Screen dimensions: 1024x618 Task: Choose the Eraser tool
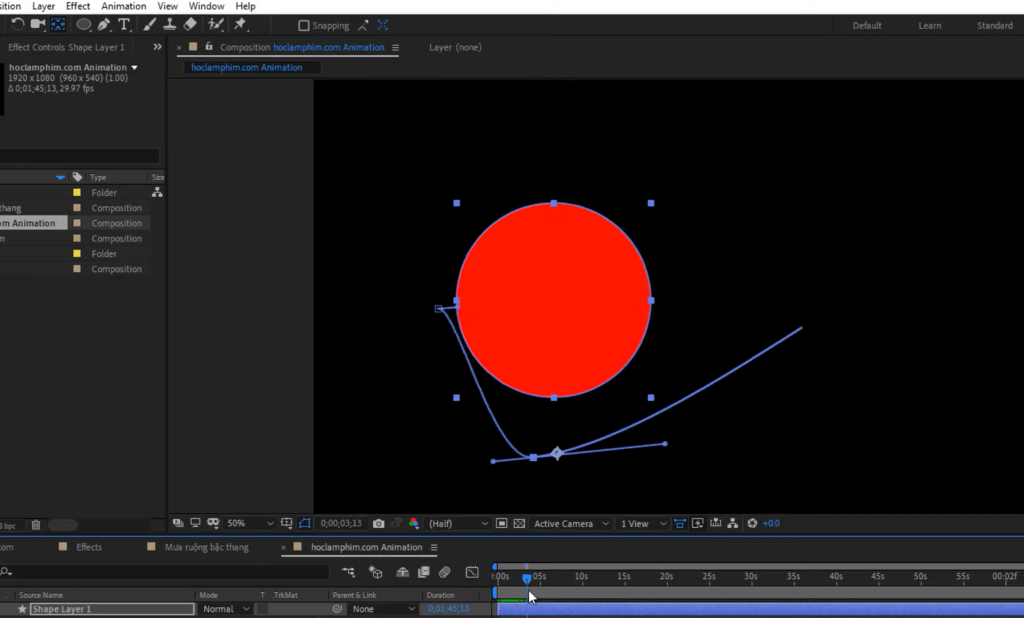coord(191,25)
